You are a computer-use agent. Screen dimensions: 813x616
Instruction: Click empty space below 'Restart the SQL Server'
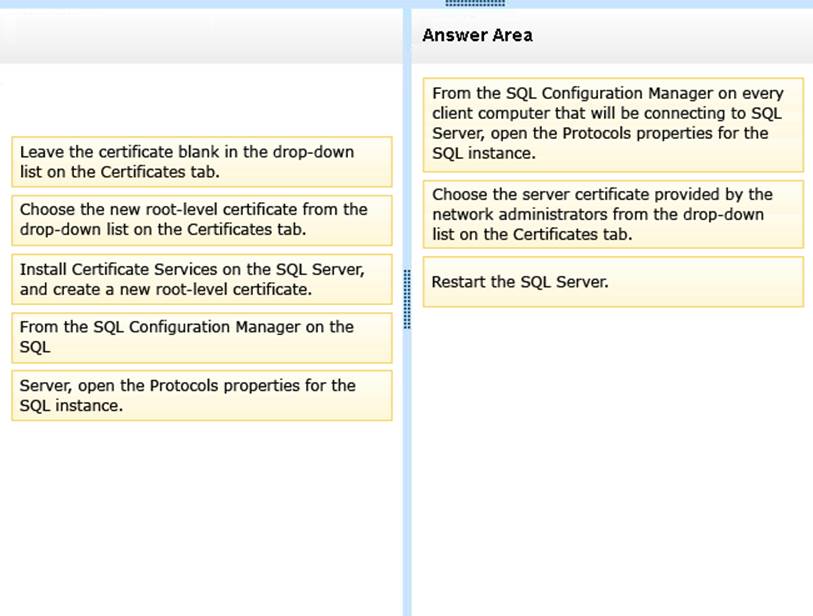pos(612,450)
